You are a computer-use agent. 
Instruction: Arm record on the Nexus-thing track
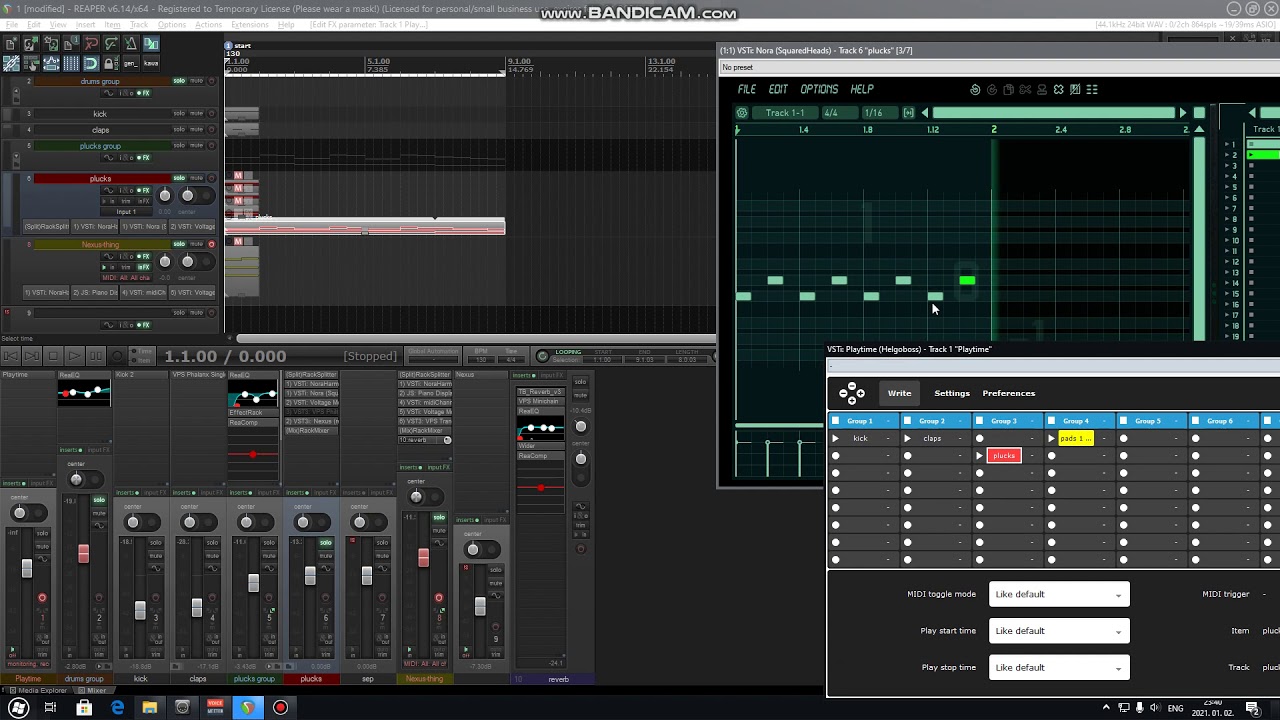click(x=211, y=244)
